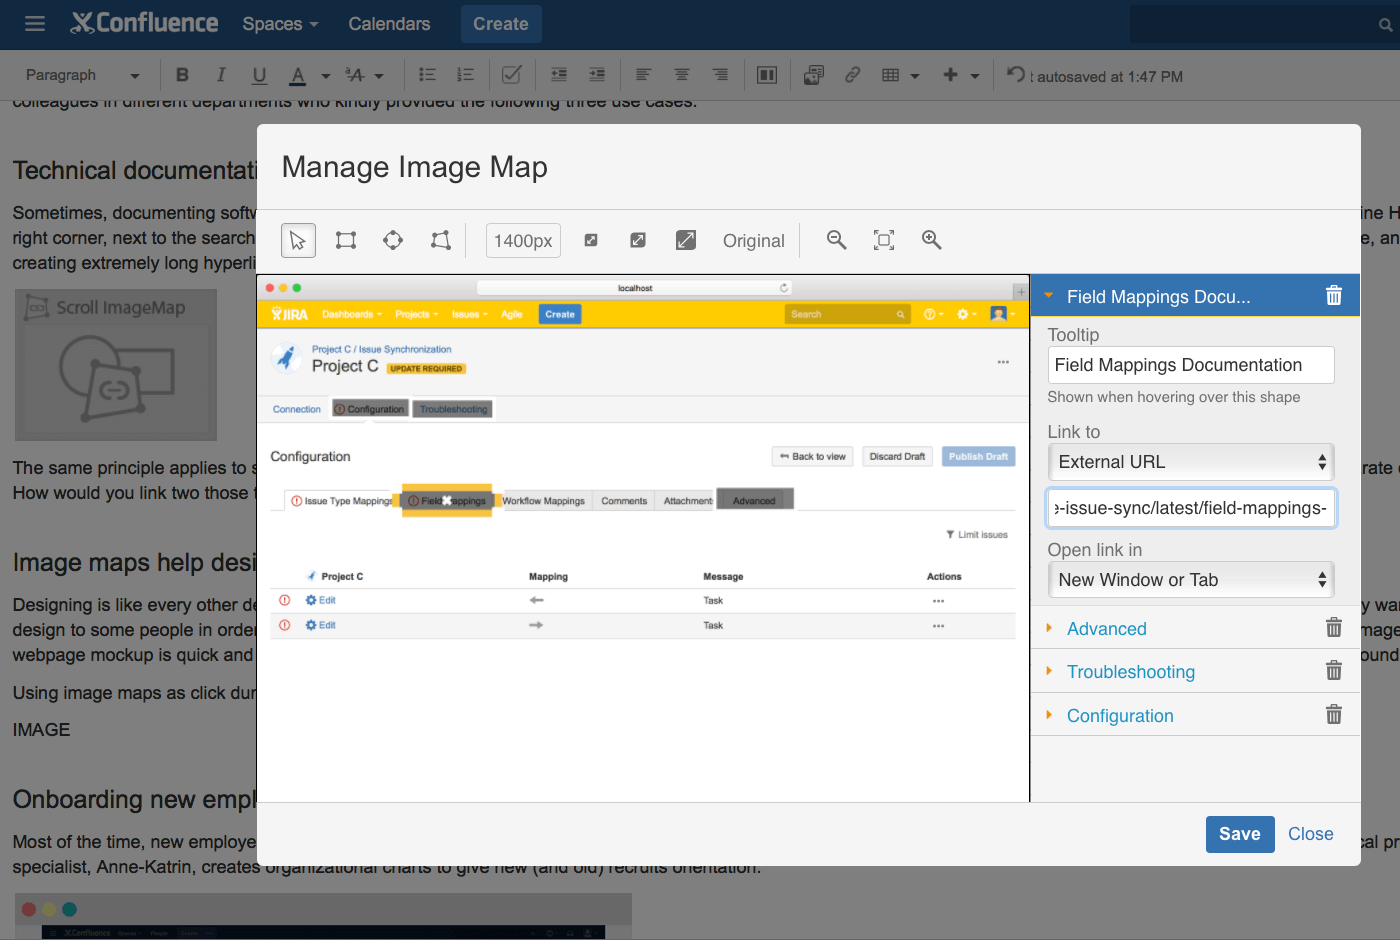Edit the Tooltip text field
Image resolution: width=1400 pixels, height=940 pixels.
coord(1191,365)
